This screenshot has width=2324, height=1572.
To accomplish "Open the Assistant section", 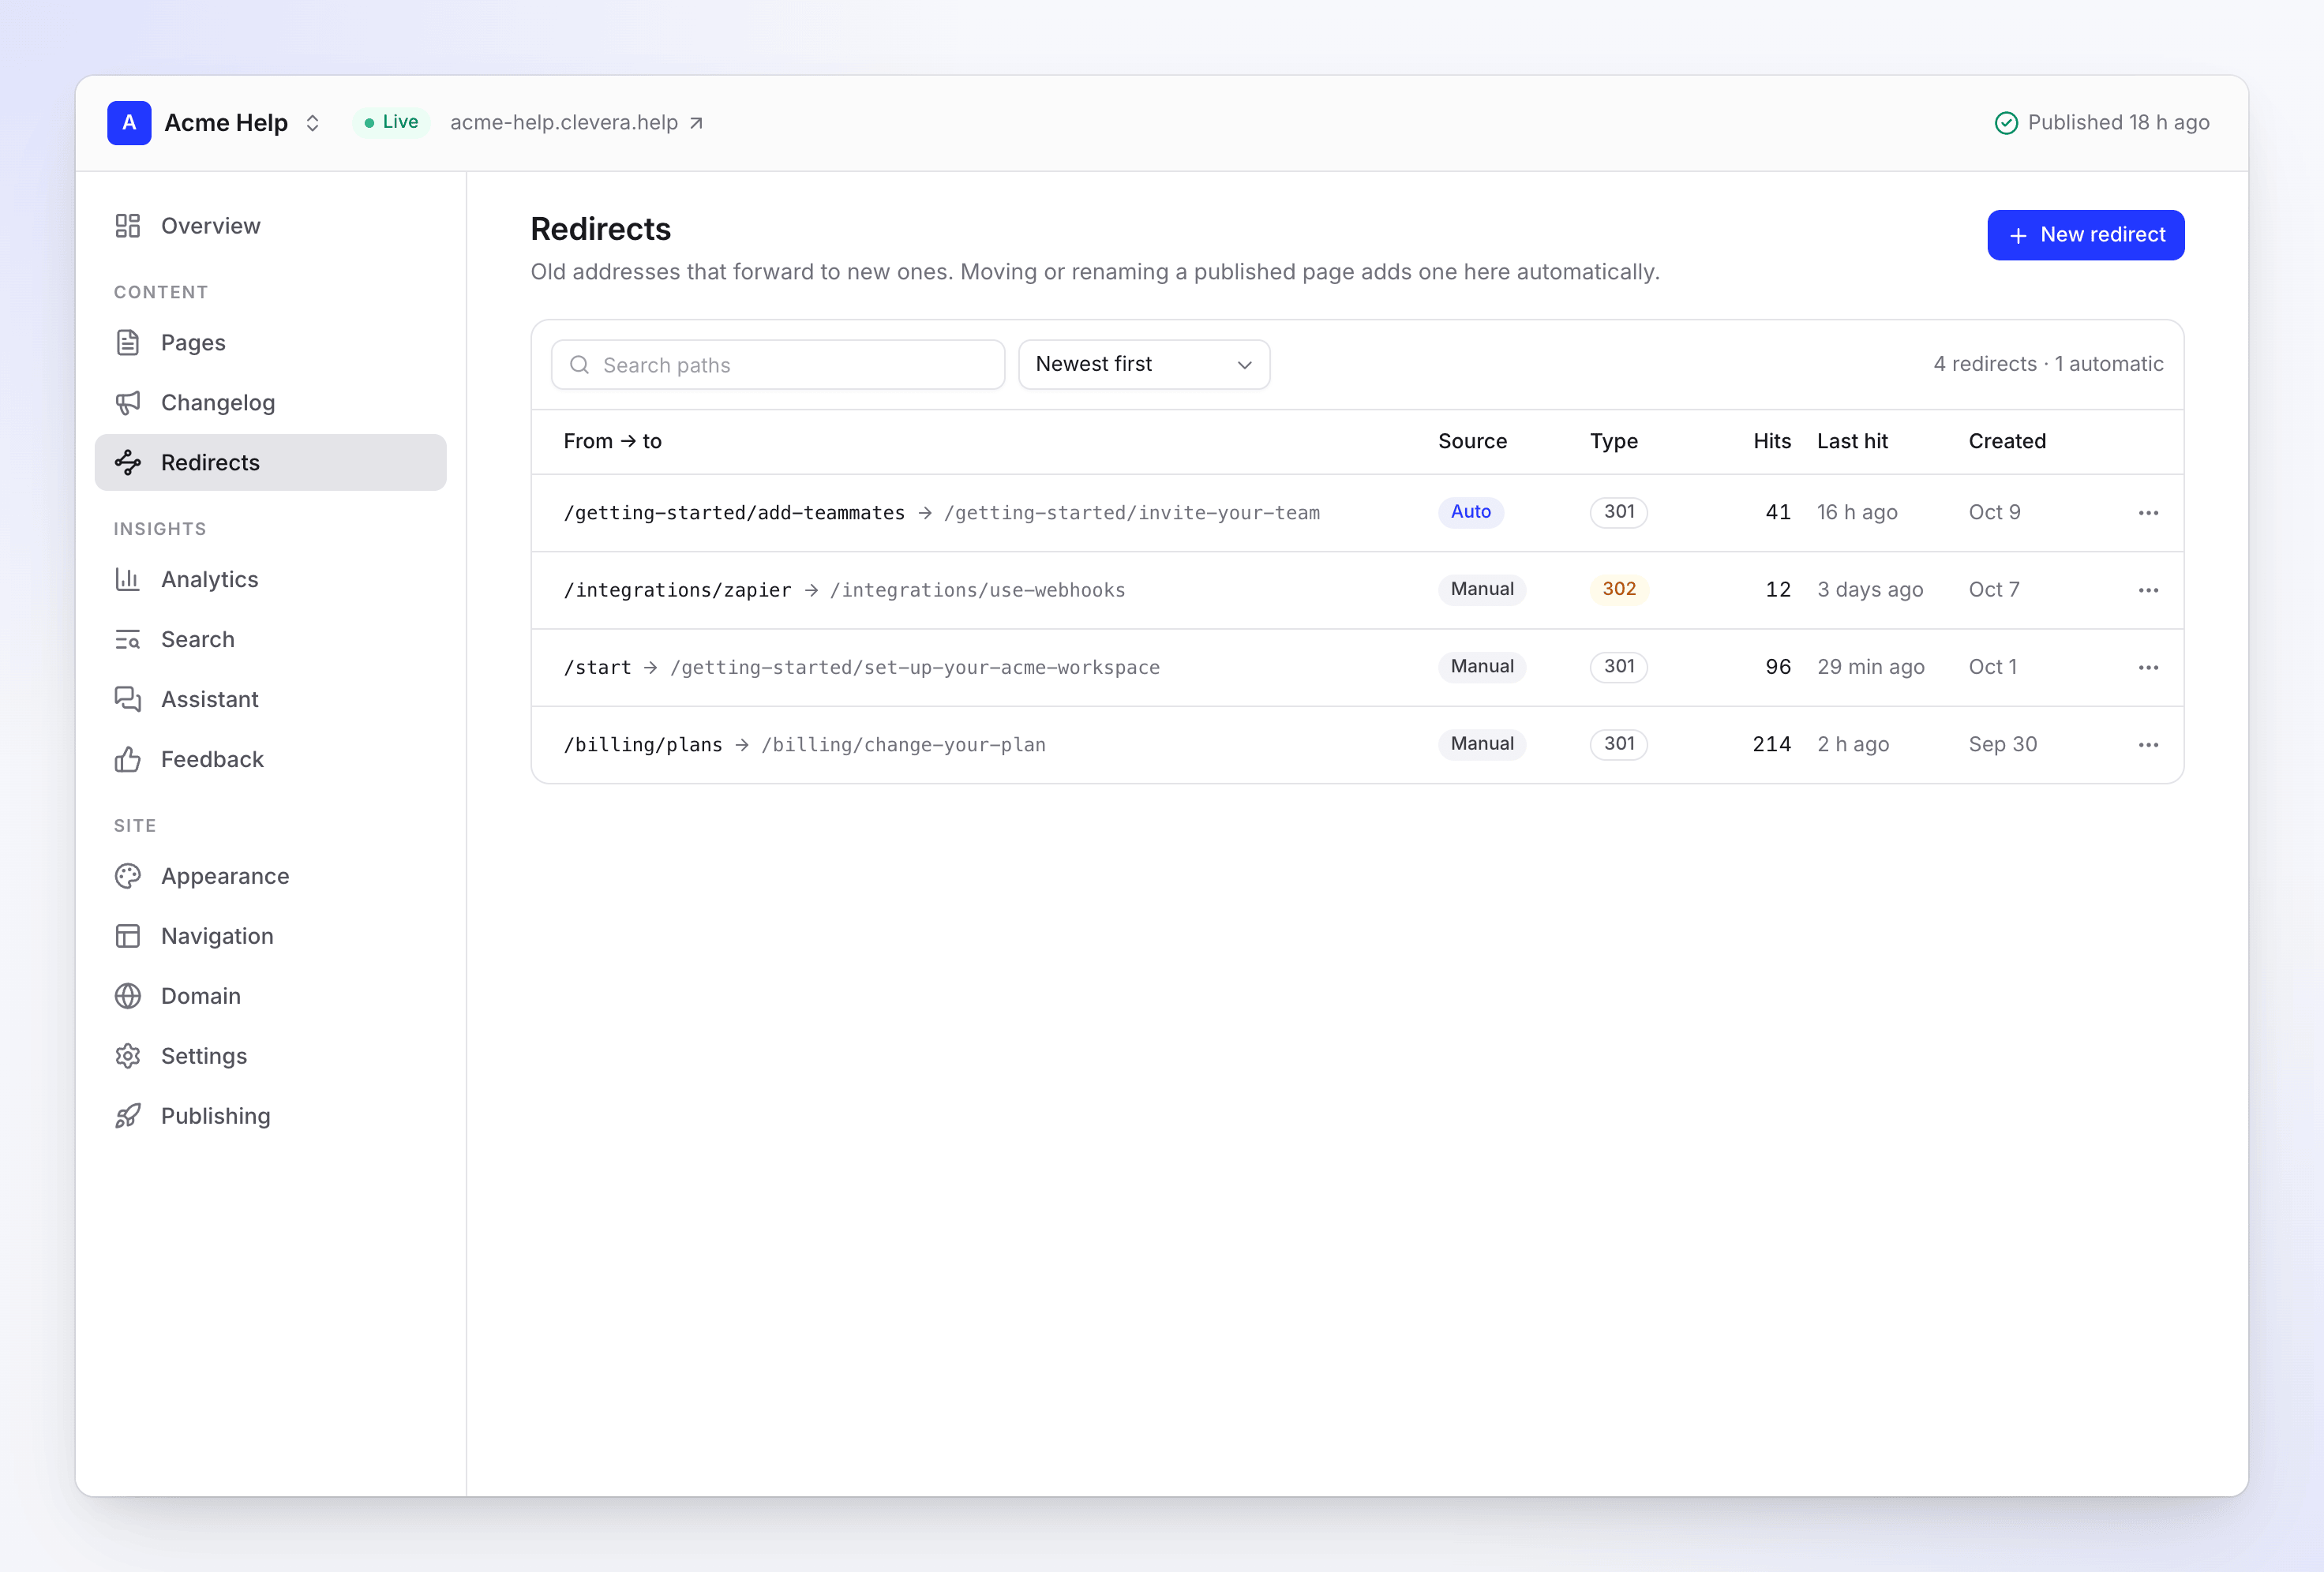I will click(270, 699).
